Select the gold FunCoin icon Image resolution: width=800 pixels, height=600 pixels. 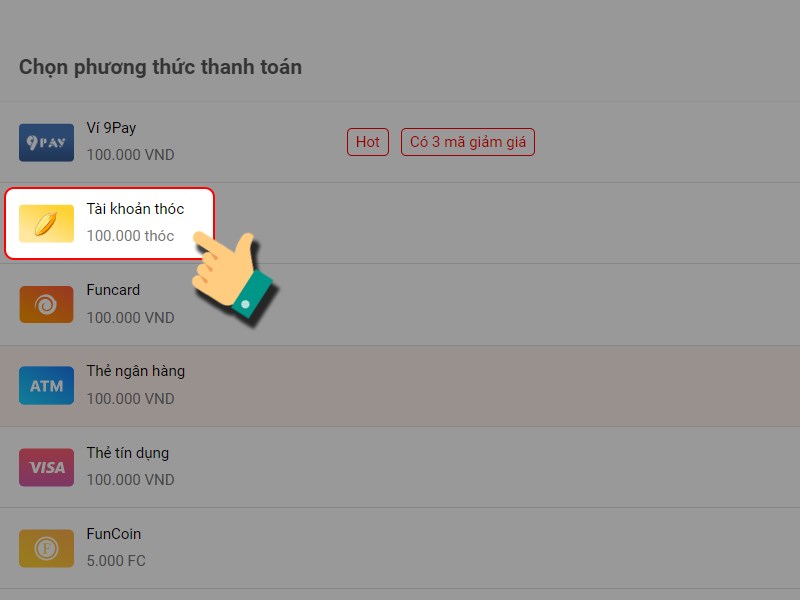pyautogui.click(x=46, y=548)
